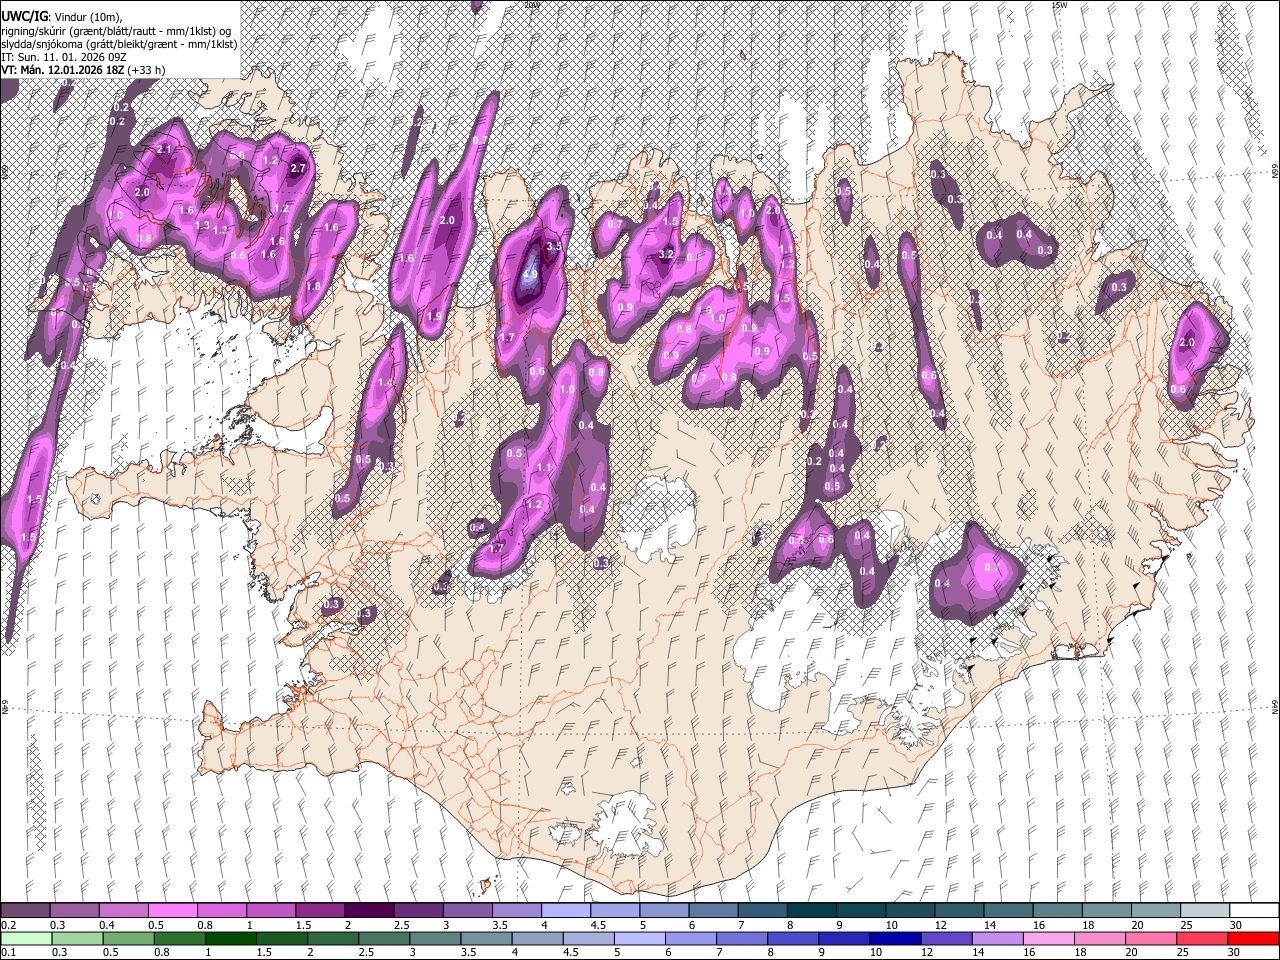The height and width of the screenshot is (960, 1280).
Task: Click the 'UWC/IG' title text
Action: click(24, 16)
